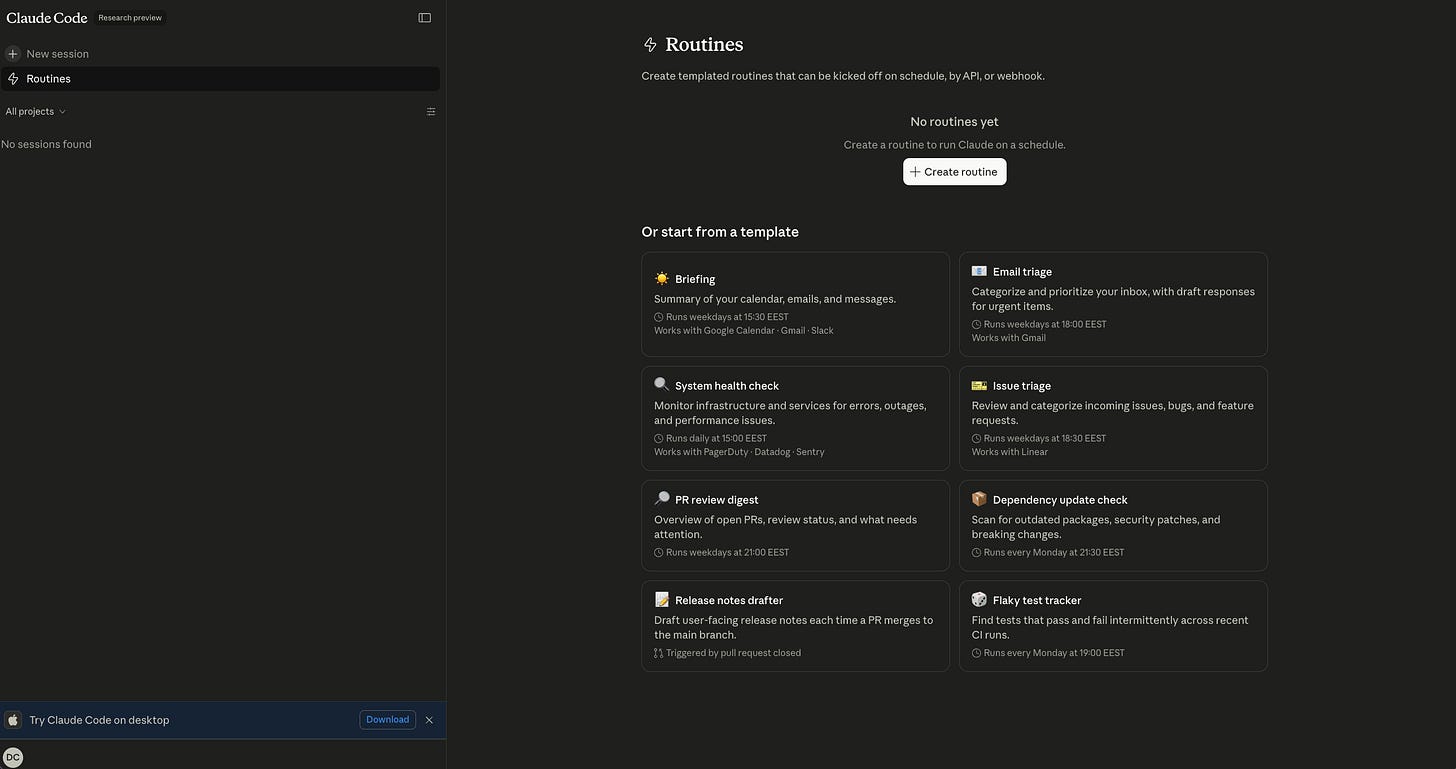The width and height of the screenshot is (1456, 769).
Task: Select the PR review digest template
Action: point(795,526)
